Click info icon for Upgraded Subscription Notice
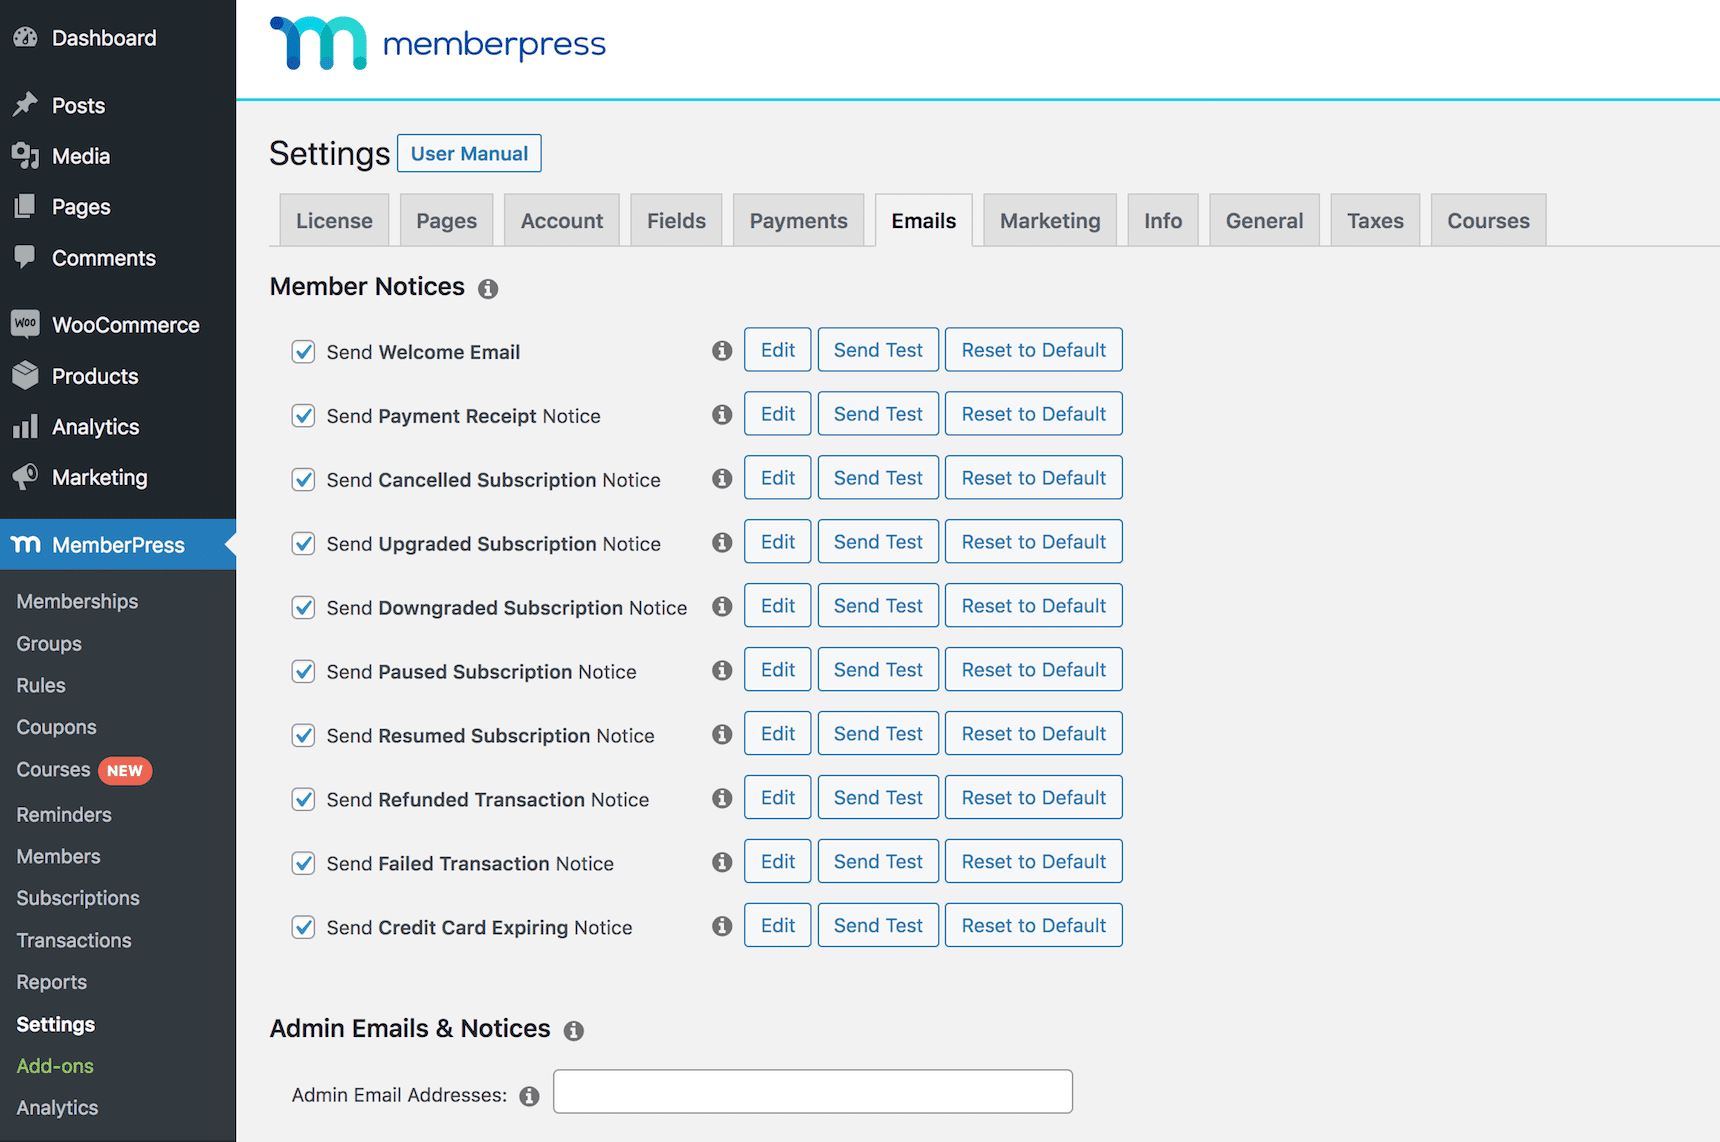This screenshot has width=1720, height=1142. 722,543
